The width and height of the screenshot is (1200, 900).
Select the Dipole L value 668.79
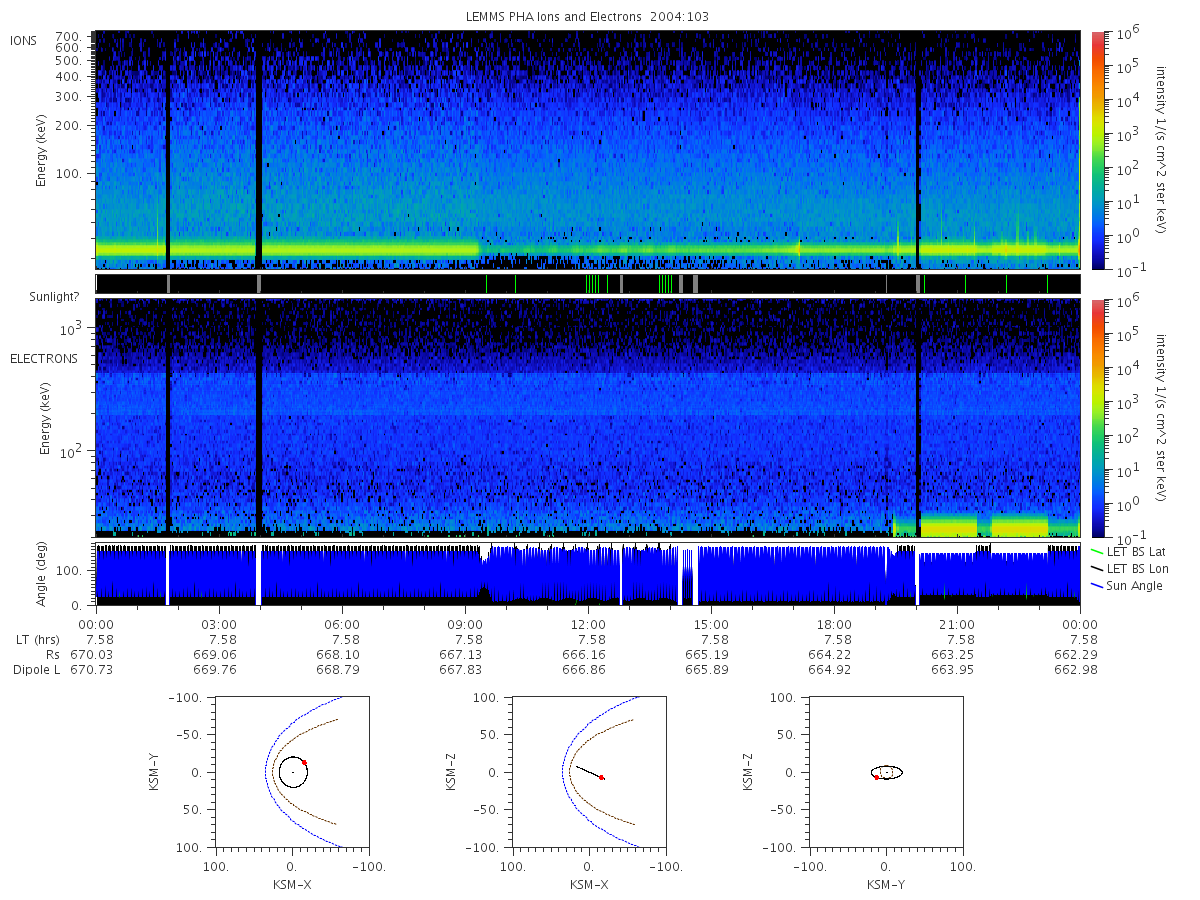pyautogui.click(x=337, y=669)
